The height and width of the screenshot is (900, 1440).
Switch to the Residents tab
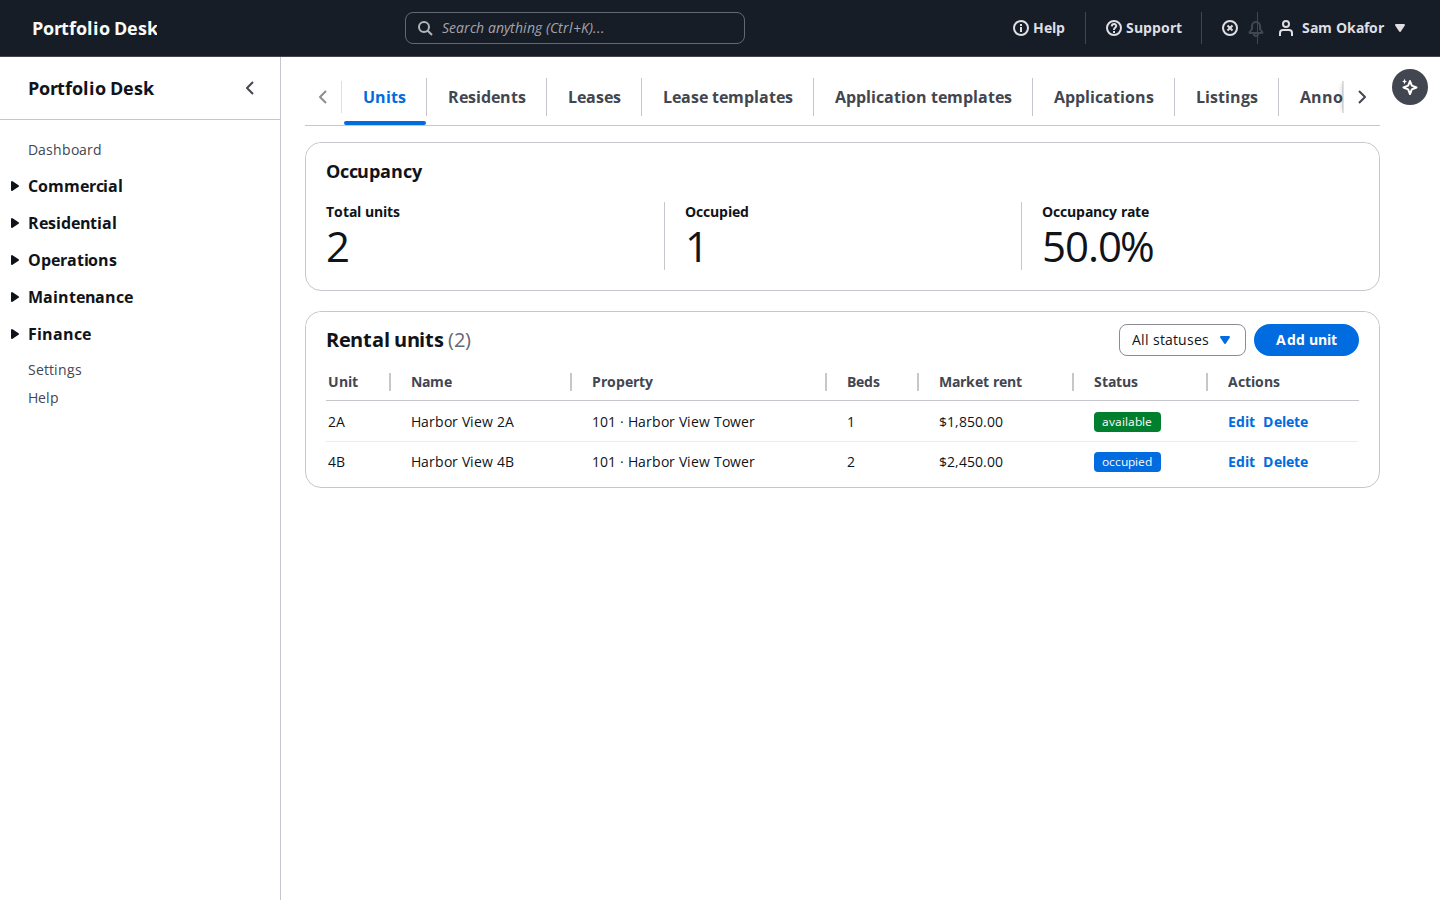[x=487, y=97]
